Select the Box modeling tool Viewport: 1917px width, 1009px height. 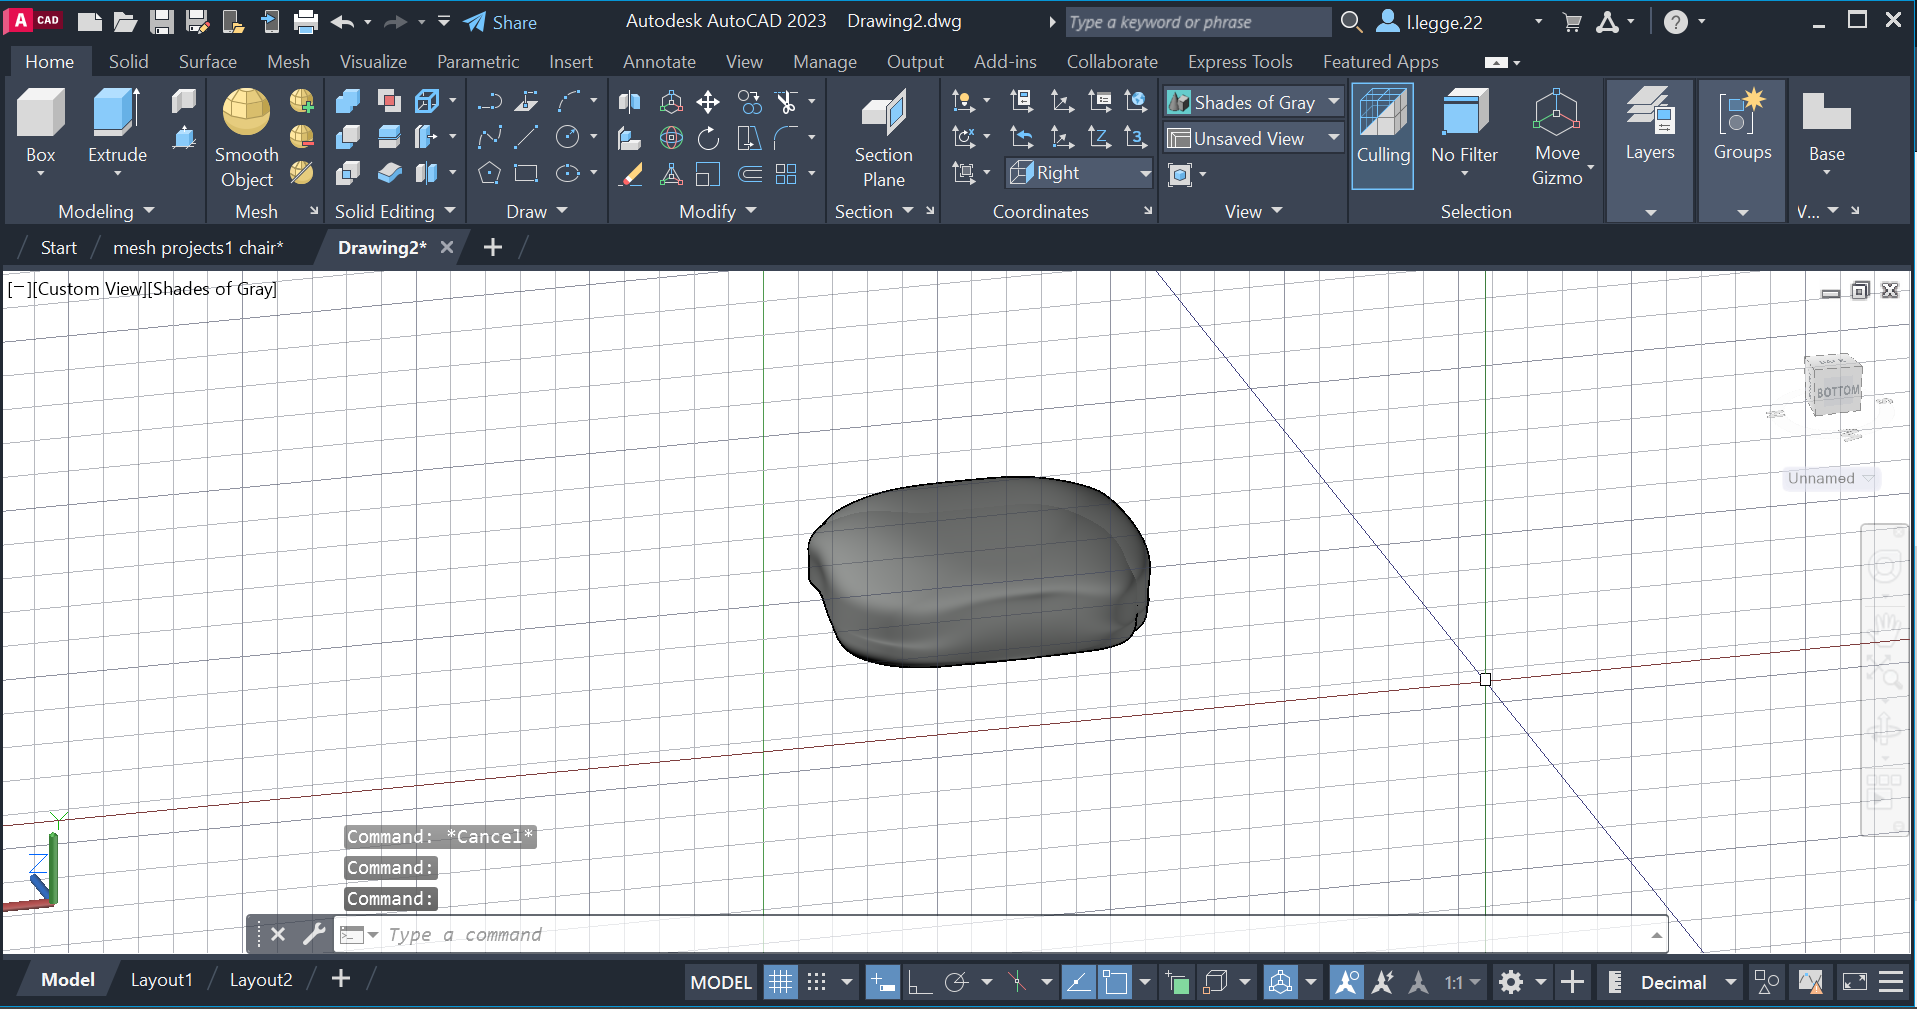[x=41, y=125]
